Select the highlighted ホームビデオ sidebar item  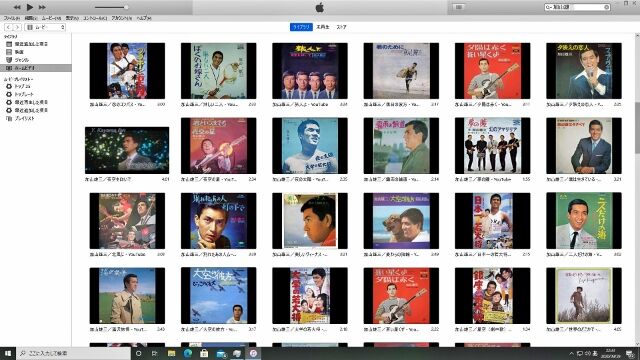36,68
